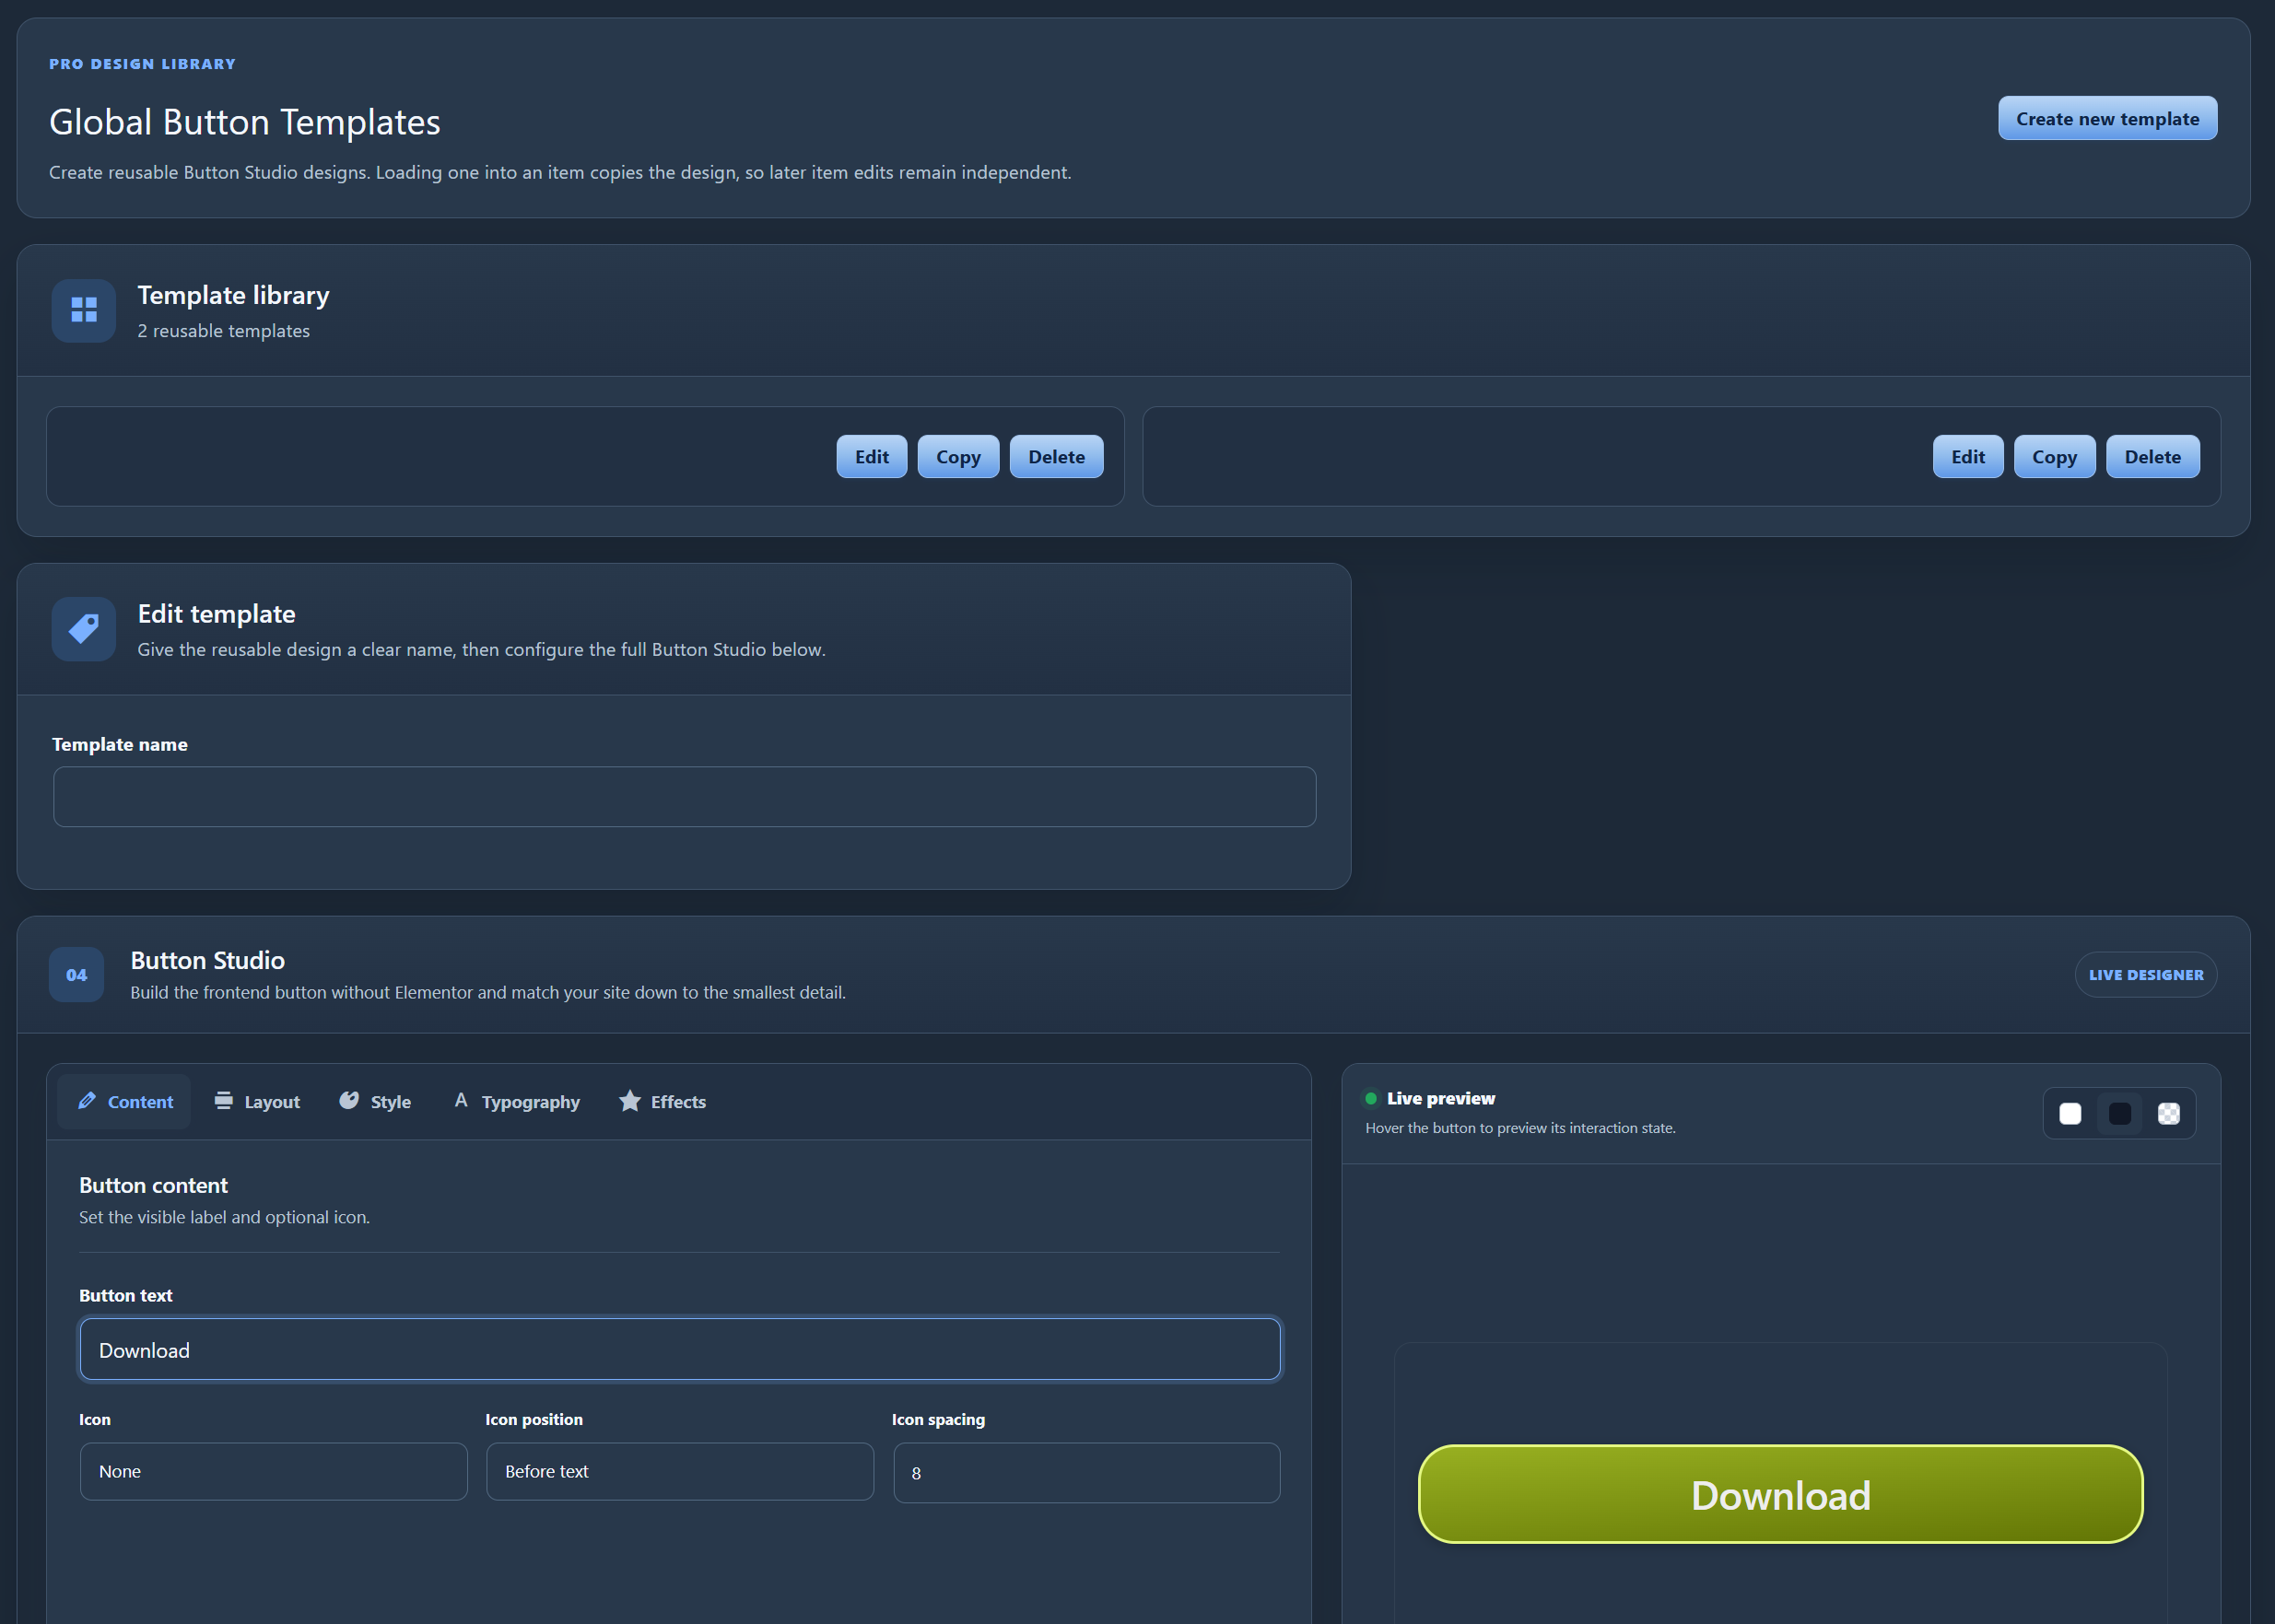
Task: Focus the Icon spacing field
Action: [1086, 1473]
